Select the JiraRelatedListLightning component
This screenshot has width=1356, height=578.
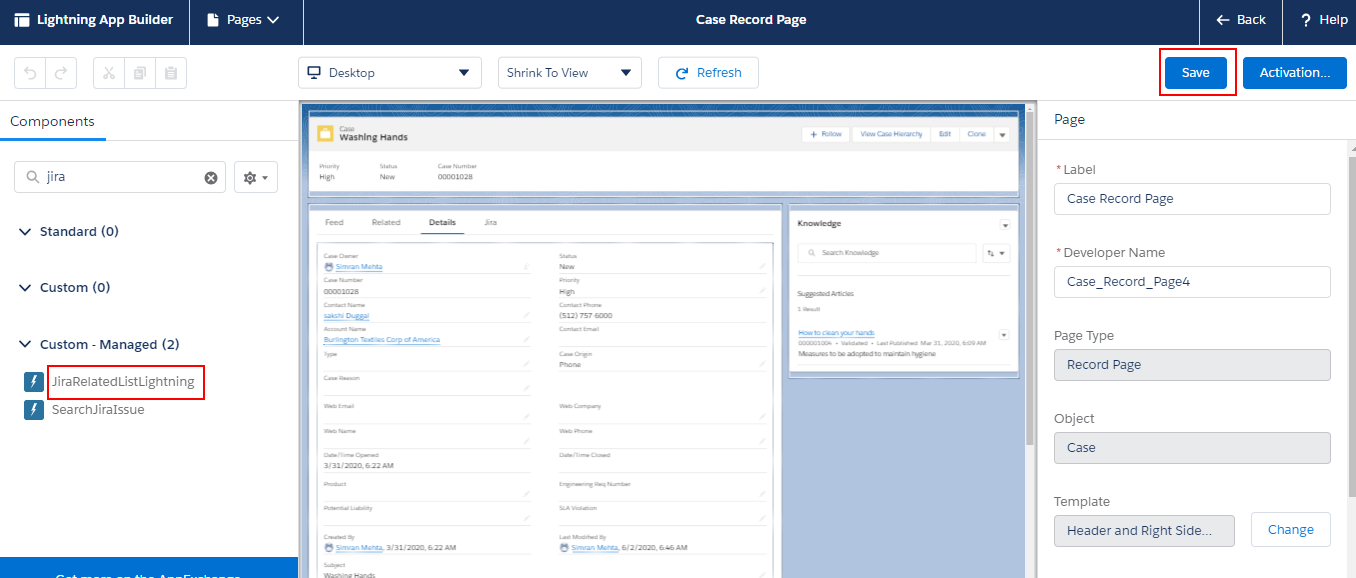point(123,382)
